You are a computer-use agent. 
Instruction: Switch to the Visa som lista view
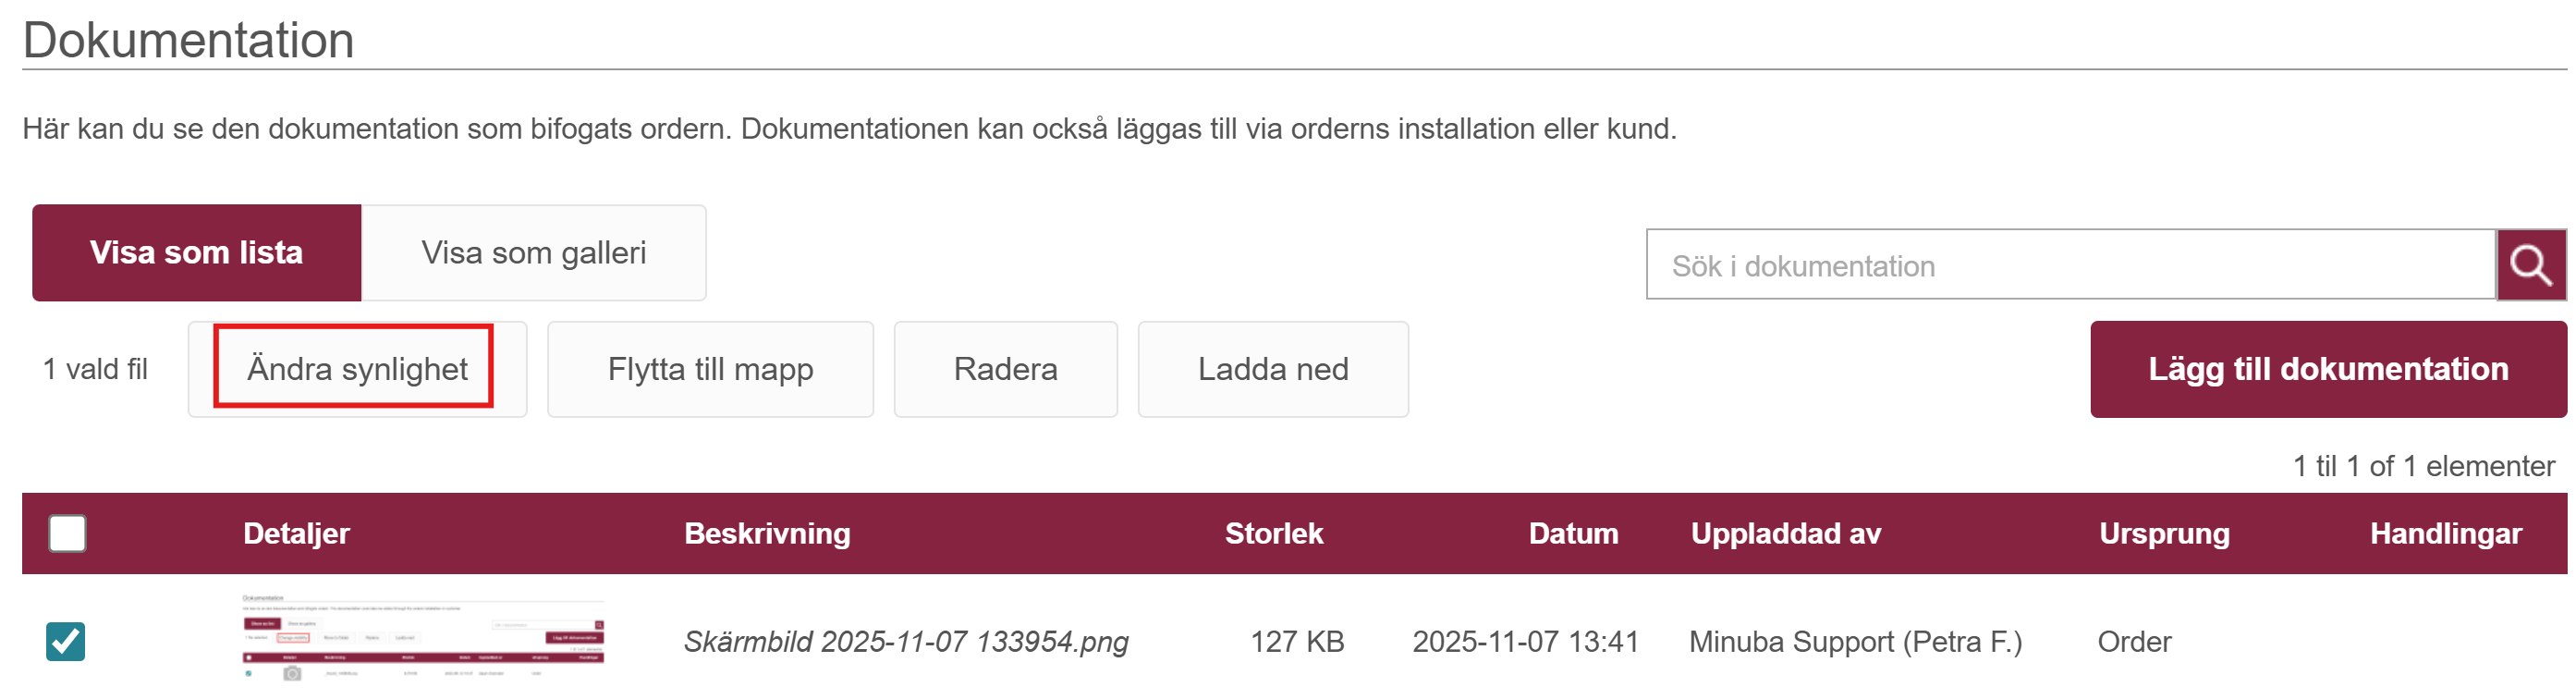point(196,253)
